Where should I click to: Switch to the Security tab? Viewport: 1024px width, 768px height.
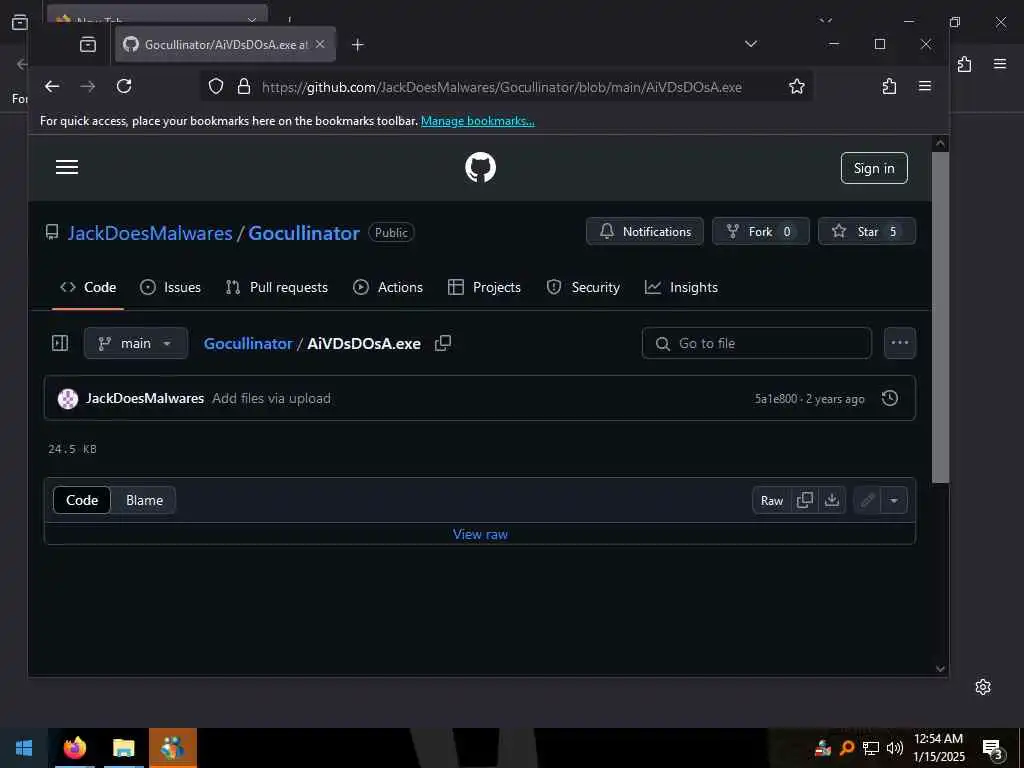583,287
